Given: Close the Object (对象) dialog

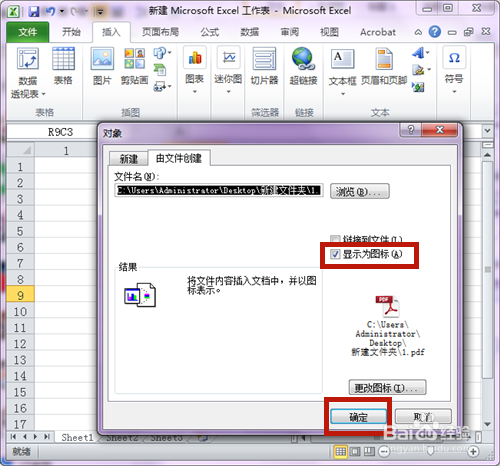Looking at the screenshot, I should (440, 130).
